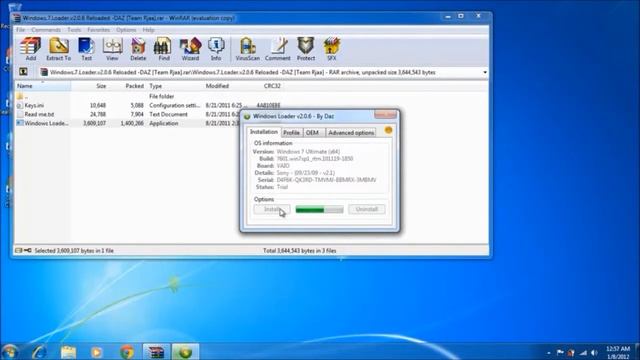Open the Help menu
Screen dimensions: 640x360
click(148, 30)
